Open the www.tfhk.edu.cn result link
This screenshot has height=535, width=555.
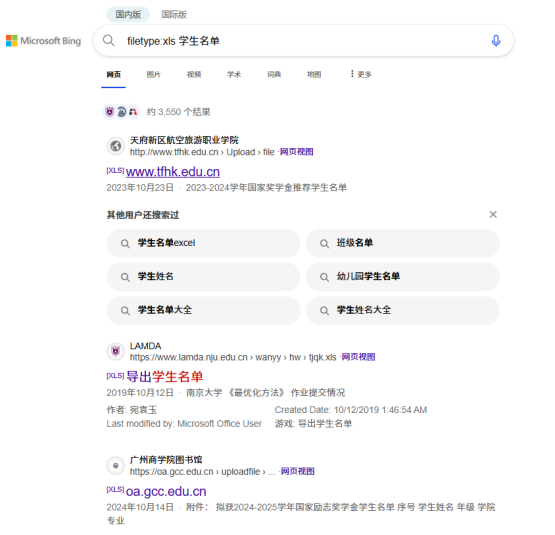tap(173, 172)
